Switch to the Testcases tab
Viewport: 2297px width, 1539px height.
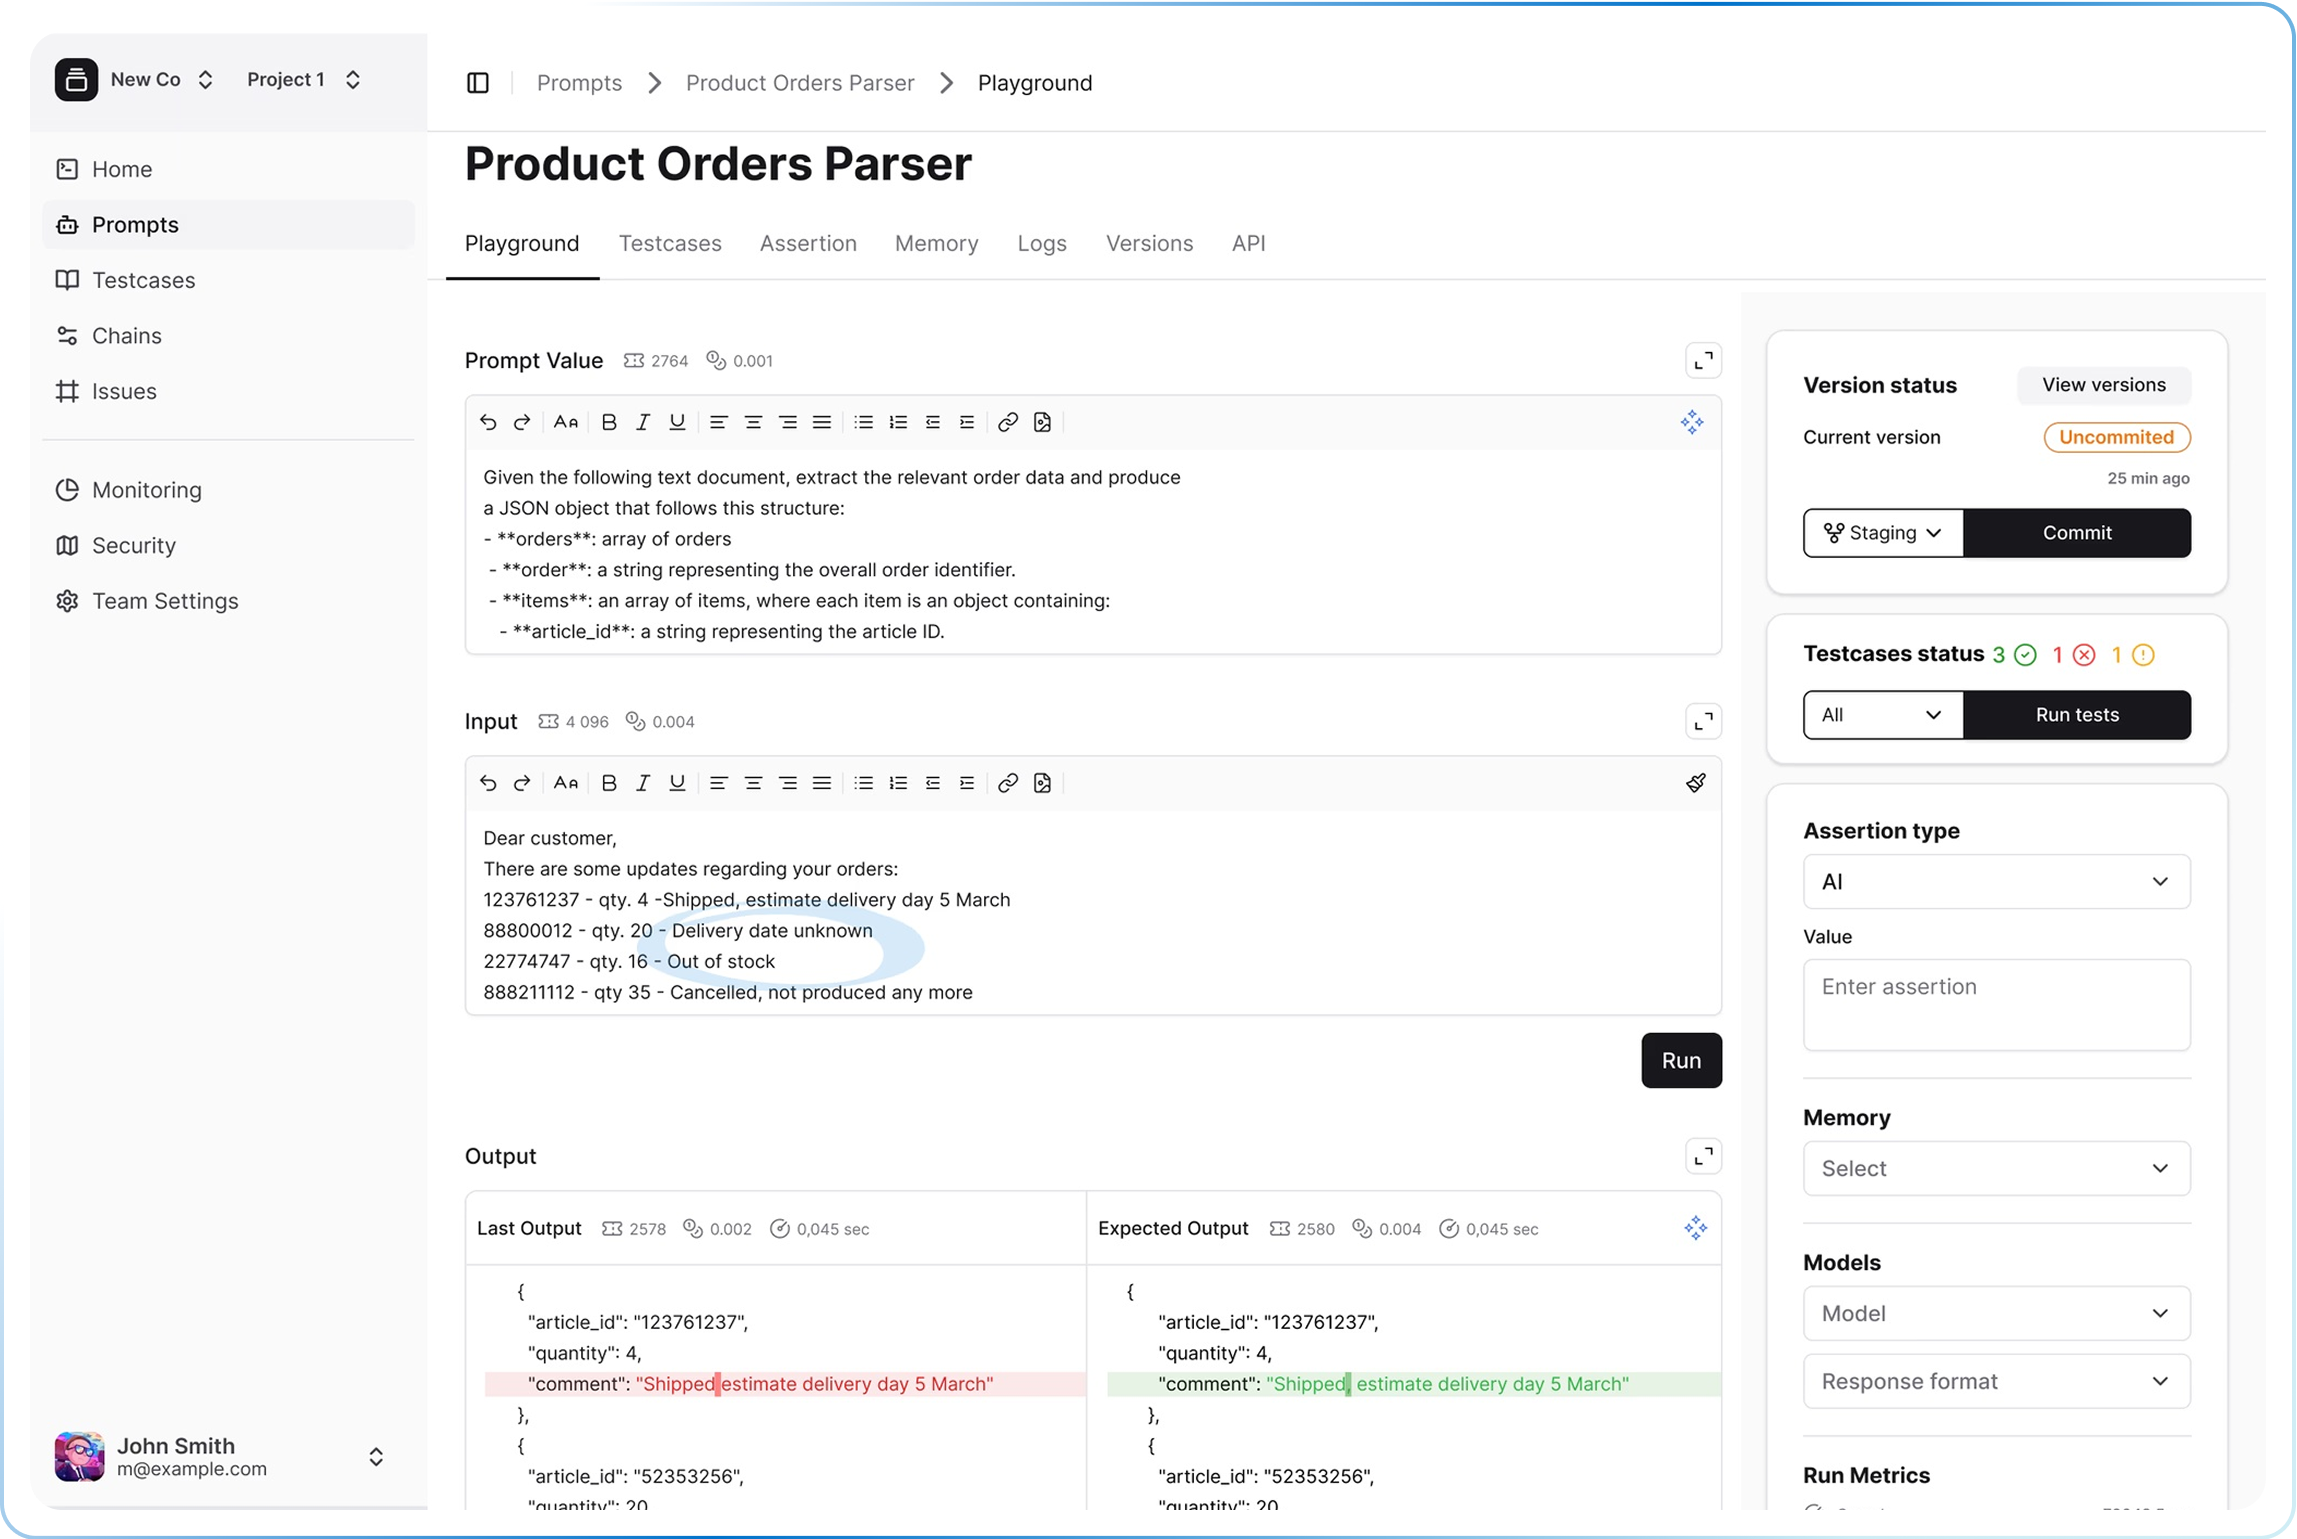click(x=670, y=244)
